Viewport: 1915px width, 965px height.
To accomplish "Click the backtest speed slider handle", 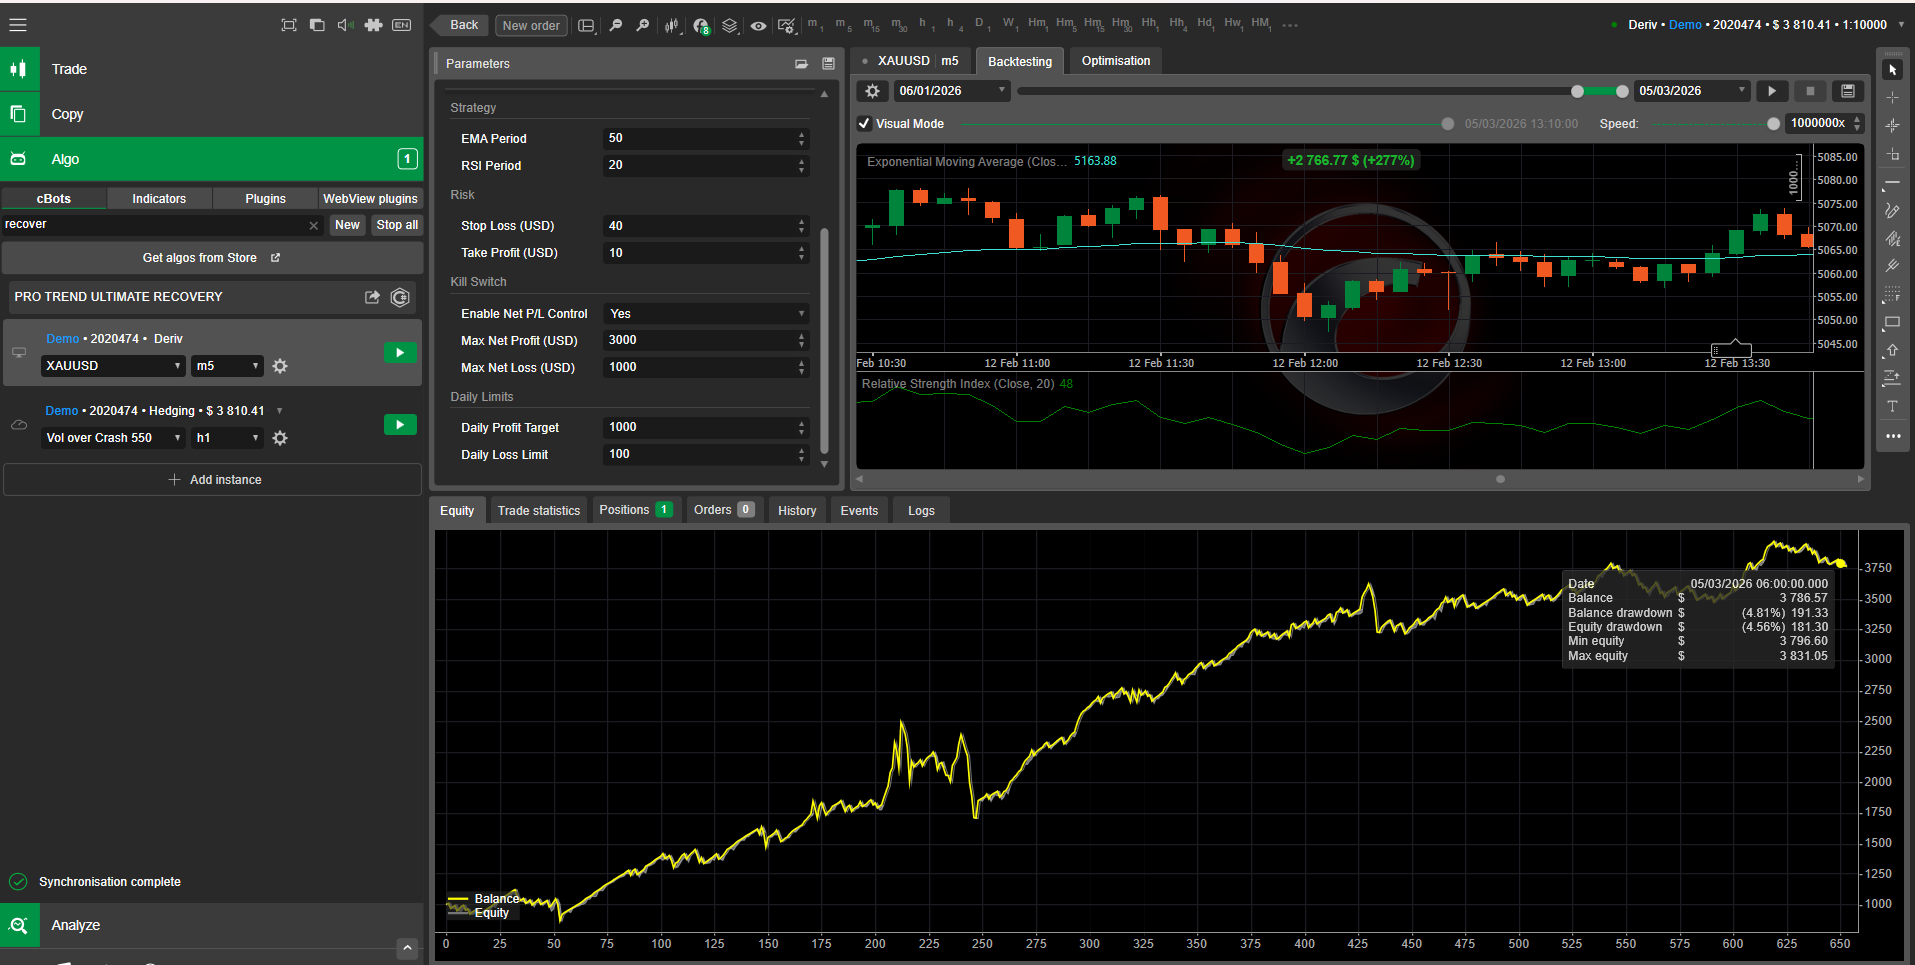I will pyautogui.click(x=1773, y=124).
